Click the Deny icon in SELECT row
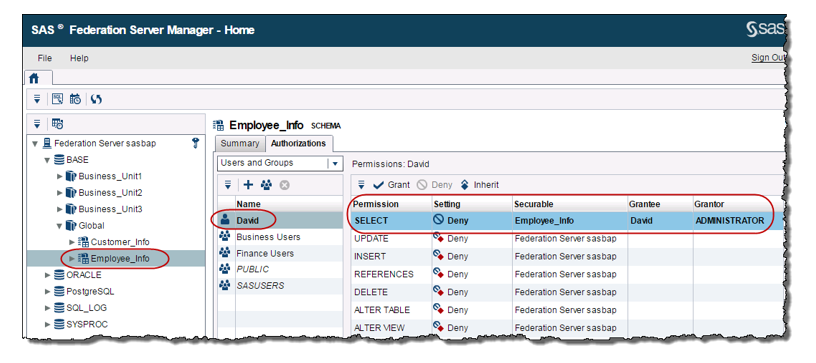 pyautogui.click(x=438, y=220)
